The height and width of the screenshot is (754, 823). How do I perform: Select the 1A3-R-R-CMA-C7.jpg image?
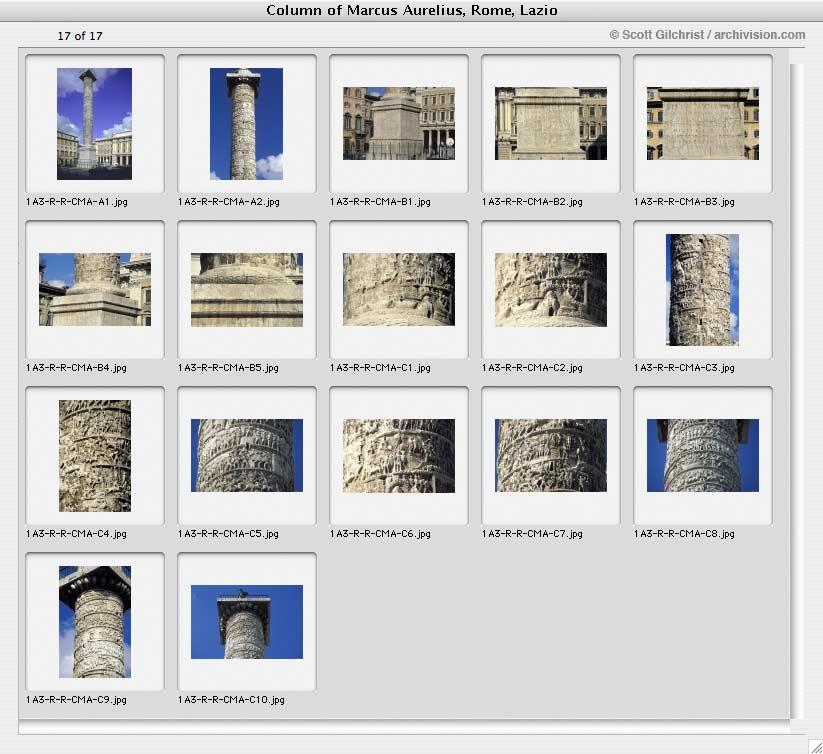point(551,455)
